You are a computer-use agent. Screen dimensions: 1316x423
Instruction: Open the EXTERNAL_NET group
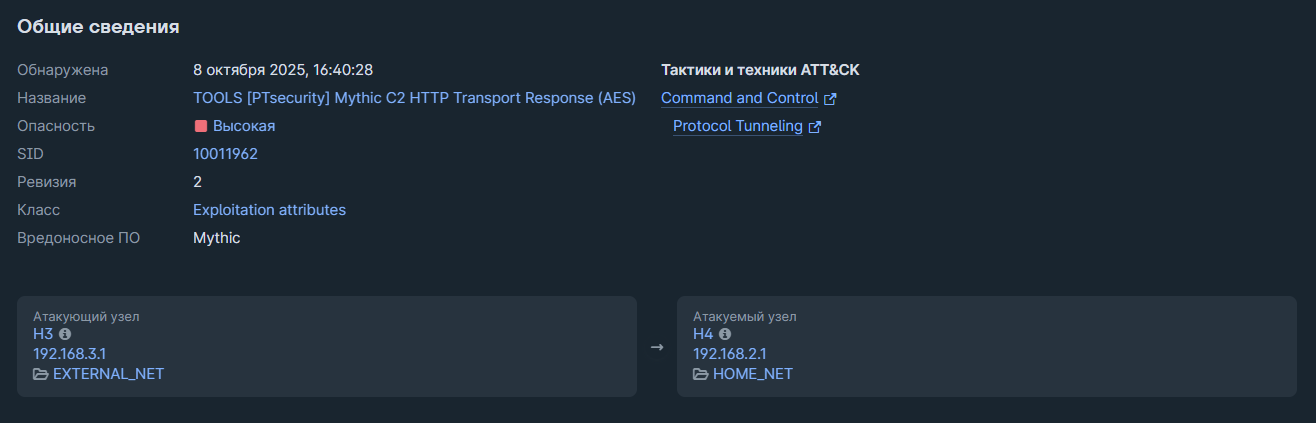pos(108,374)
